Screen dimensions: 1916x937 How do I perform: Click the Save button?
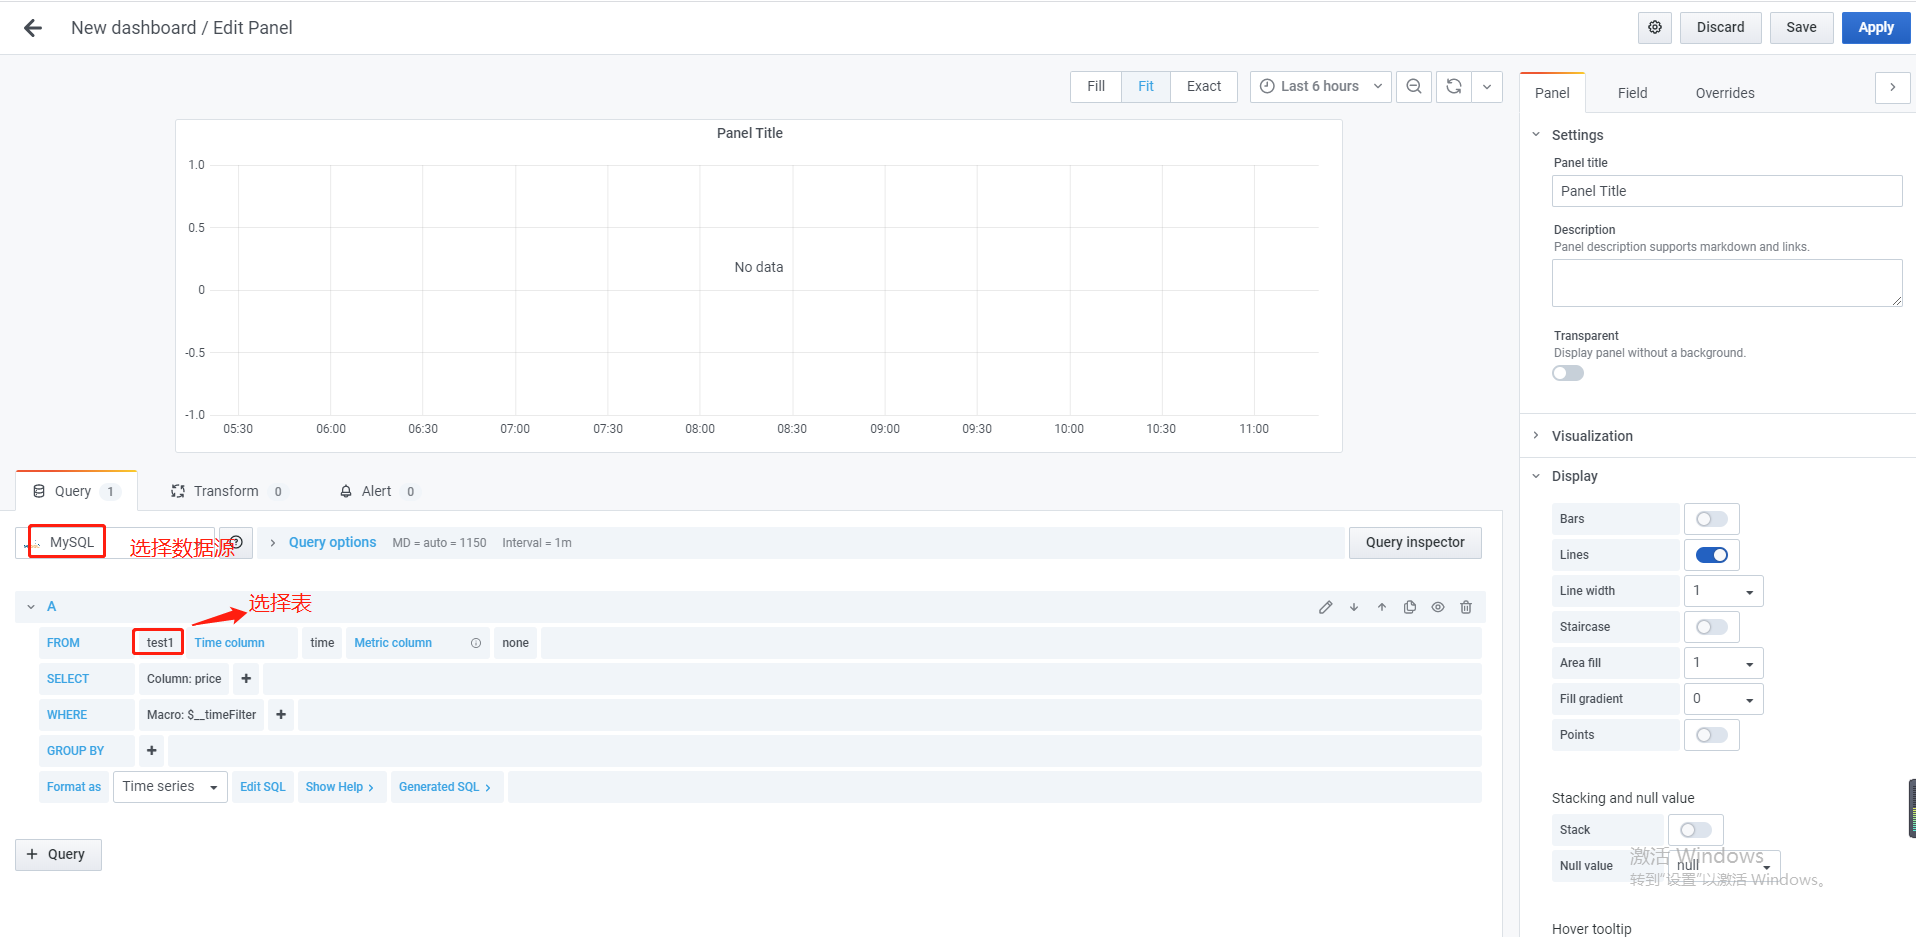coord(1801,27)
